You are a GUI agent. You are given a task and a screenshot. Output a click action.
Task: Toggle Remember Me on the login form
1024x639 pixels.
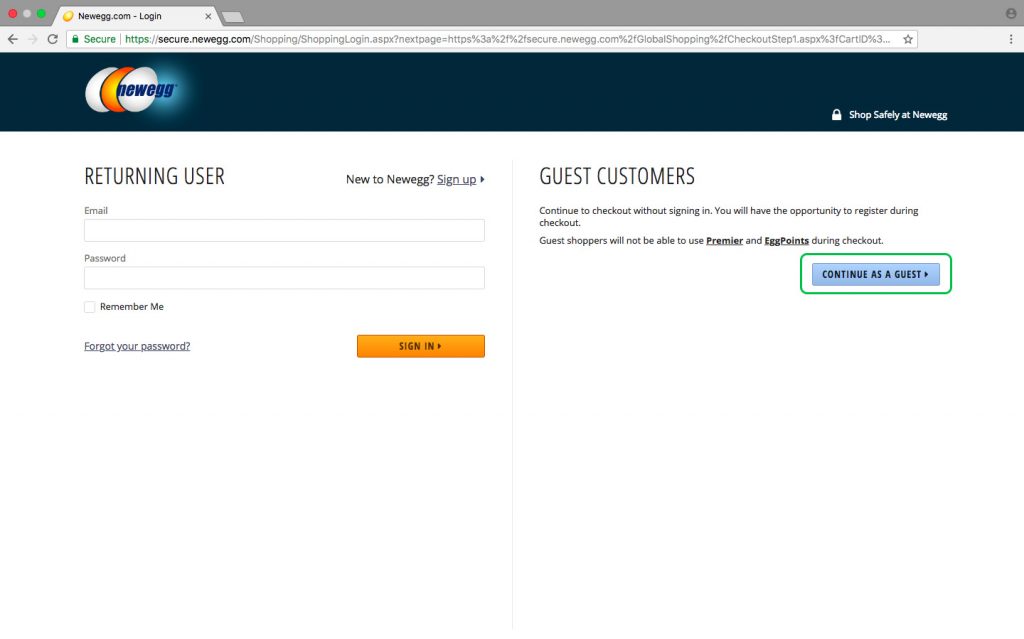pos(89,307)
